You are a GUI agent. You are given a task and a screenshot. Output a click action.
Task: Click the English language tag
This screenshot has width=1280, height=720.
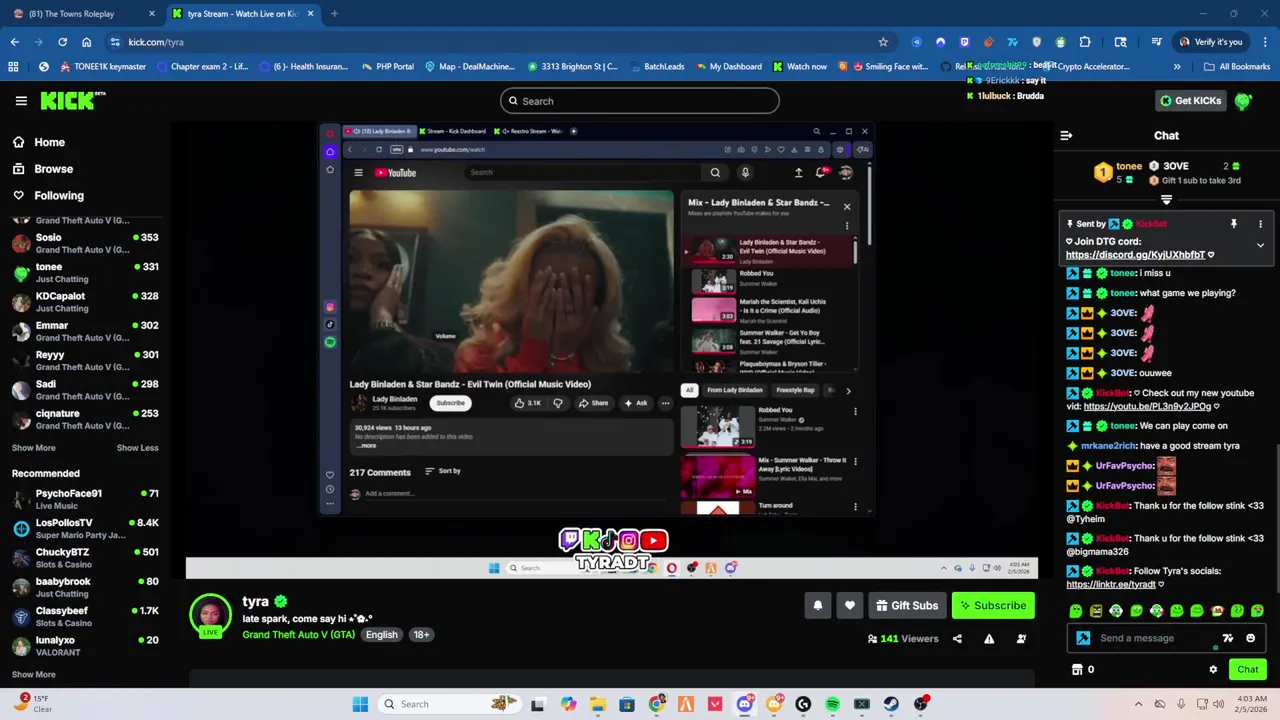click(x=381, y=635)
